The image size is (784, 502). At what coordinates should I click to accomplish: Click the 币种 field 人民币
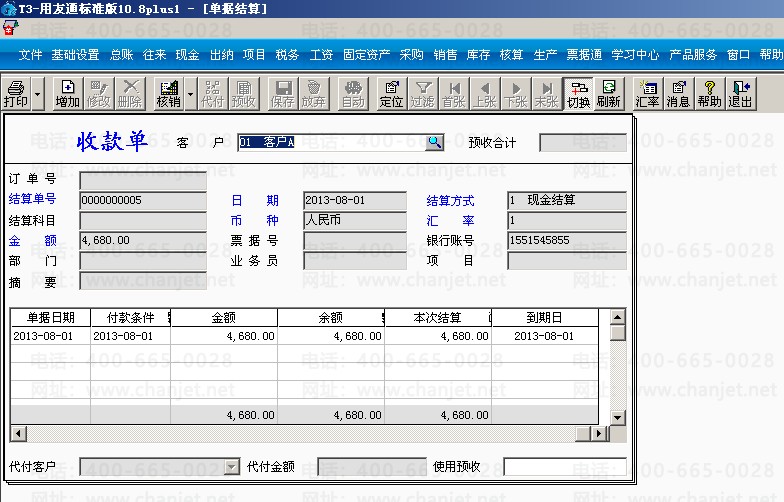[354, 220]
